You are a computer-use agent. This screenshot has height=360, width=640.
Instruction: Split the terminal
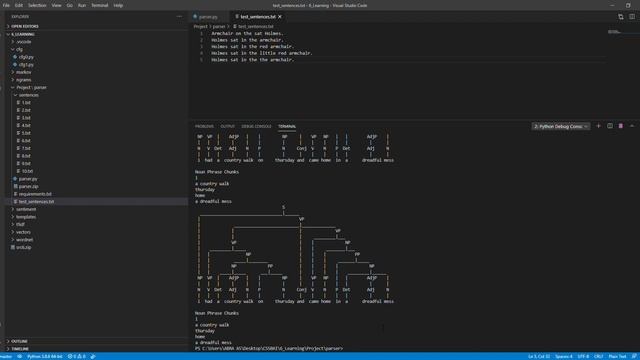pos(610,126)
